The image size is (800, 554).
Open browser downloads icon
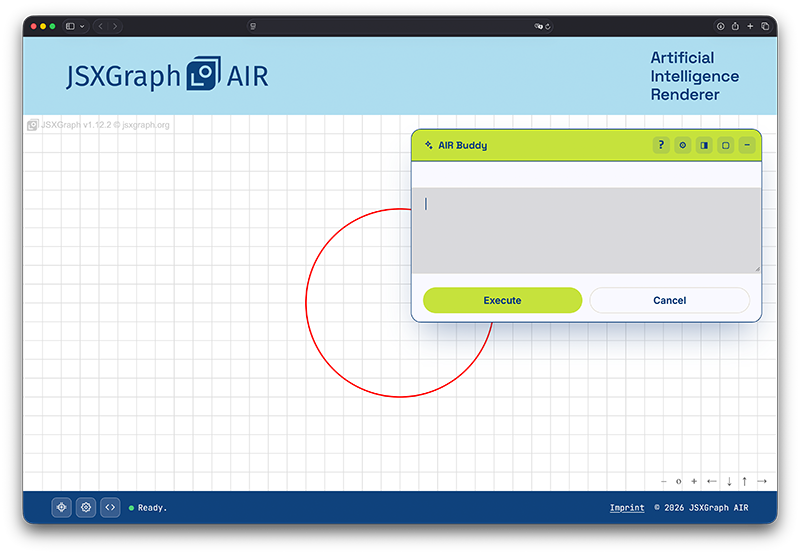click(720, 27)
